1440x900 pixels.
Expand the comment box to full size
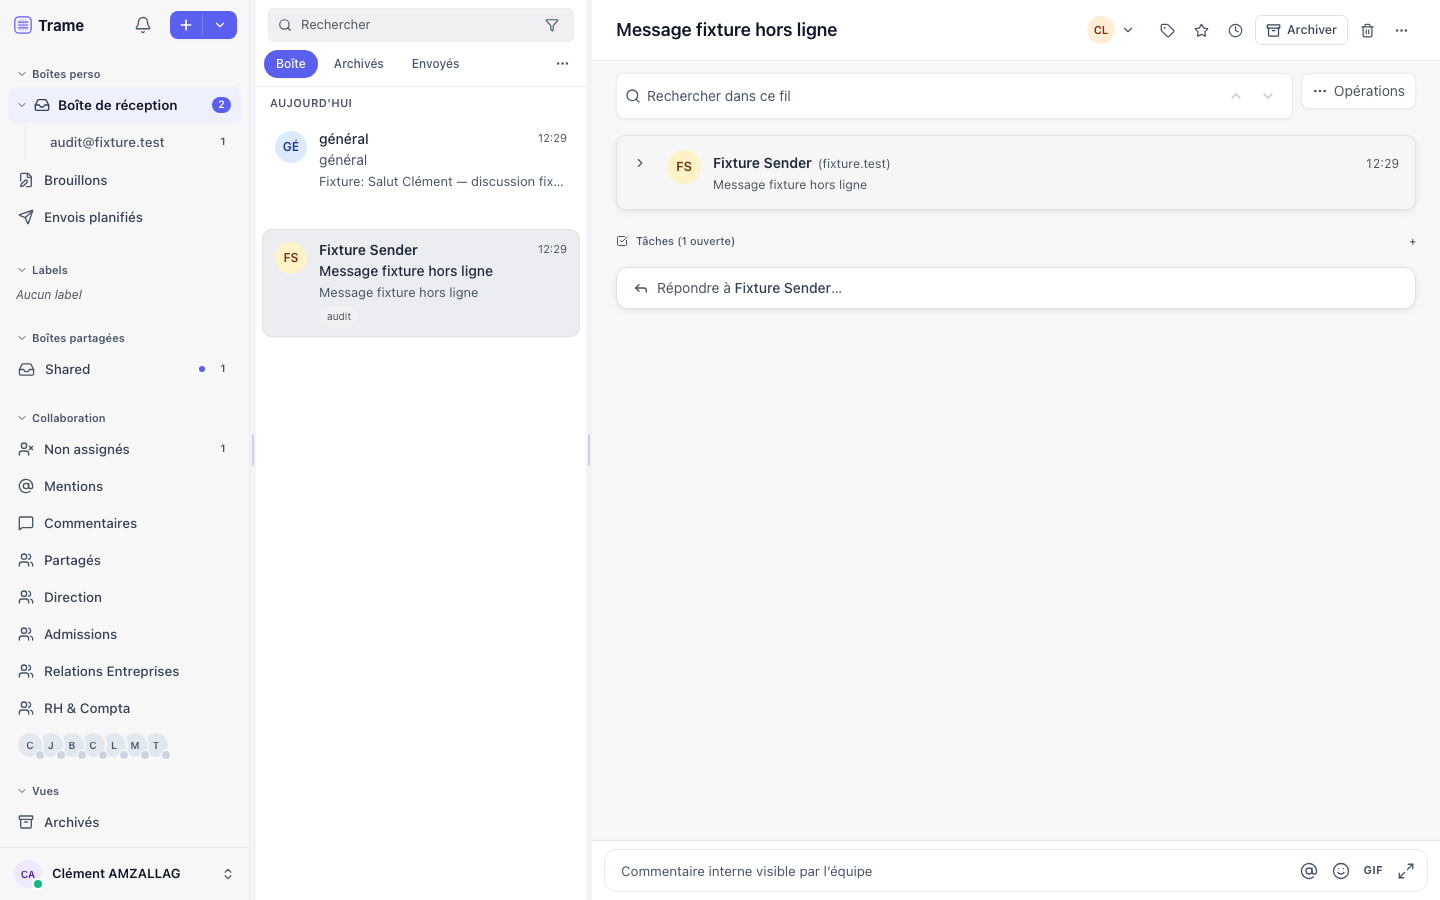click(1406, 871)
